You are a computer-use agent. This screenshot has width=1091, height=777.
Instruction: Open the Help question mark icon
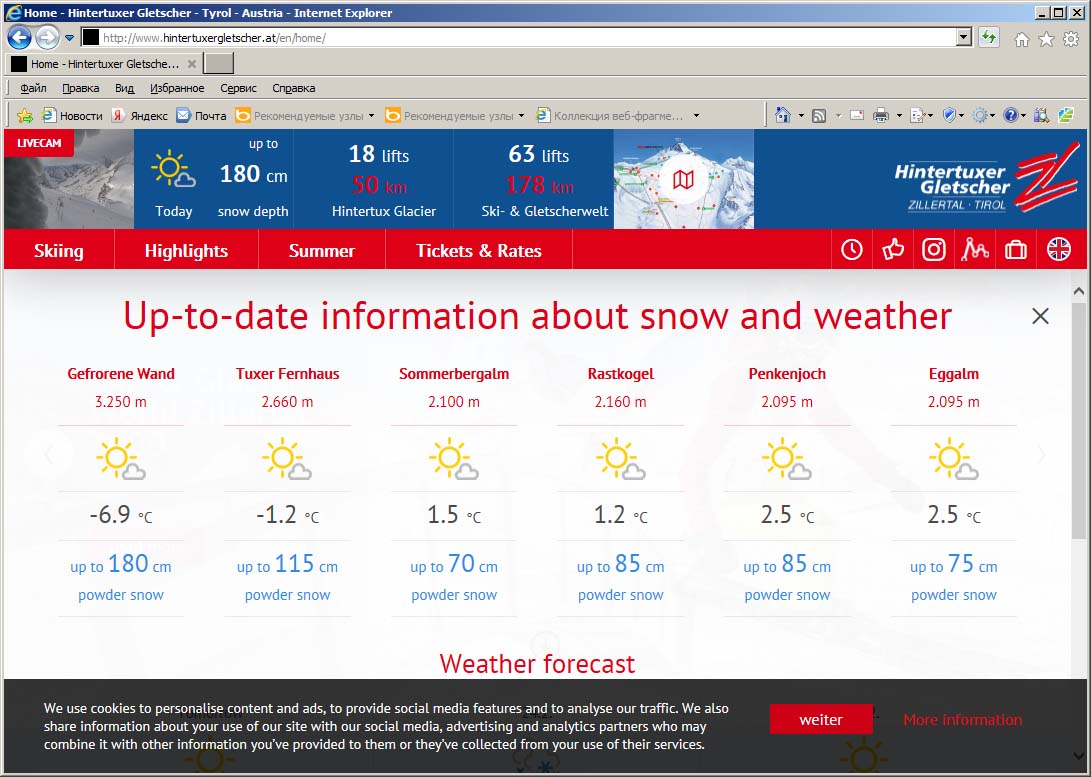point(1011,115)
